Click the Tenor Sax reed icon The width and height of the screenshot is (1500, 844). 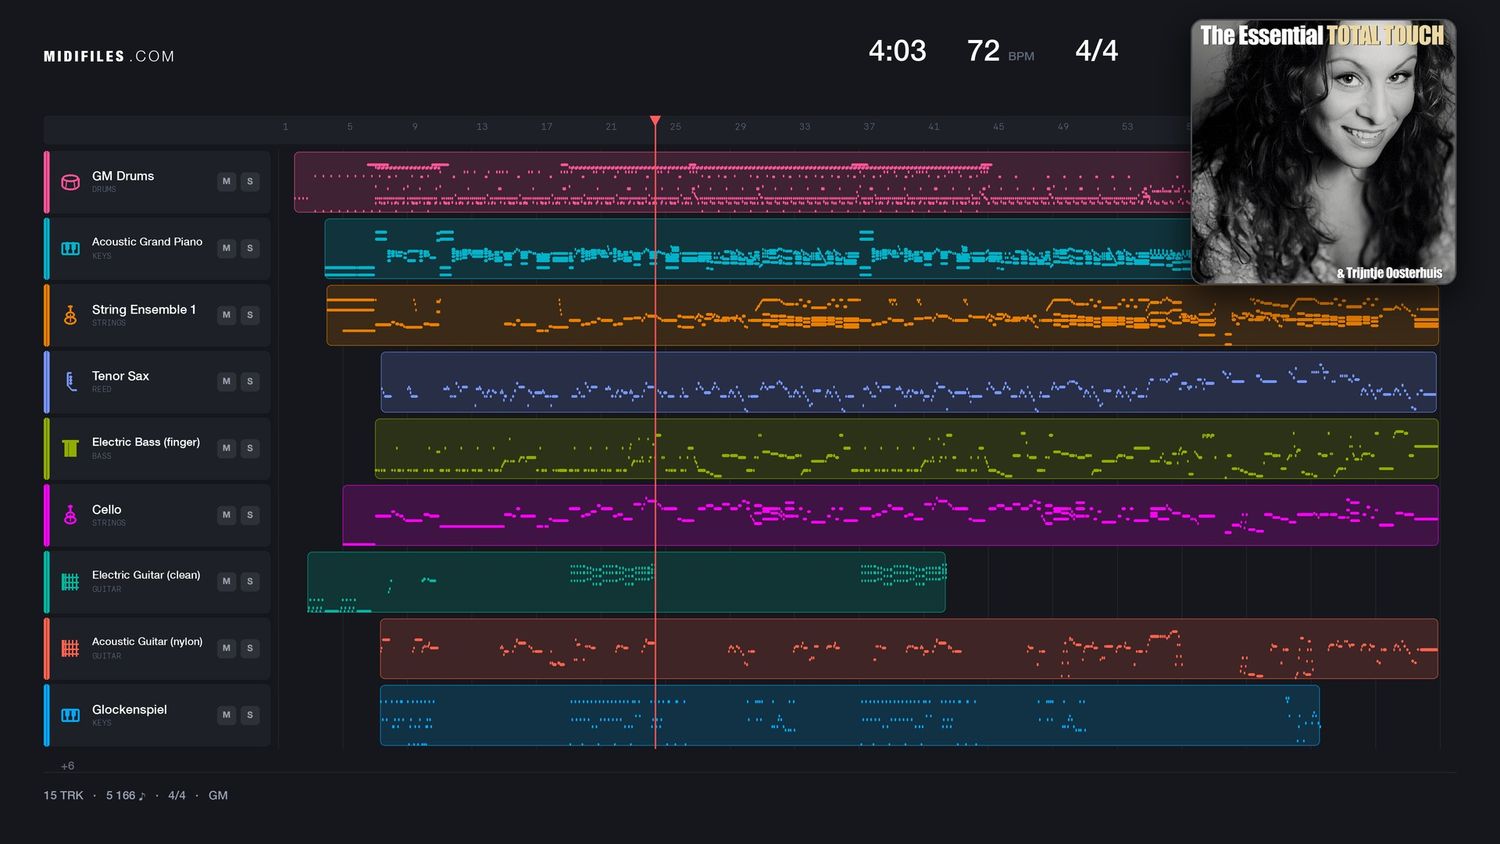coord(70,381)
